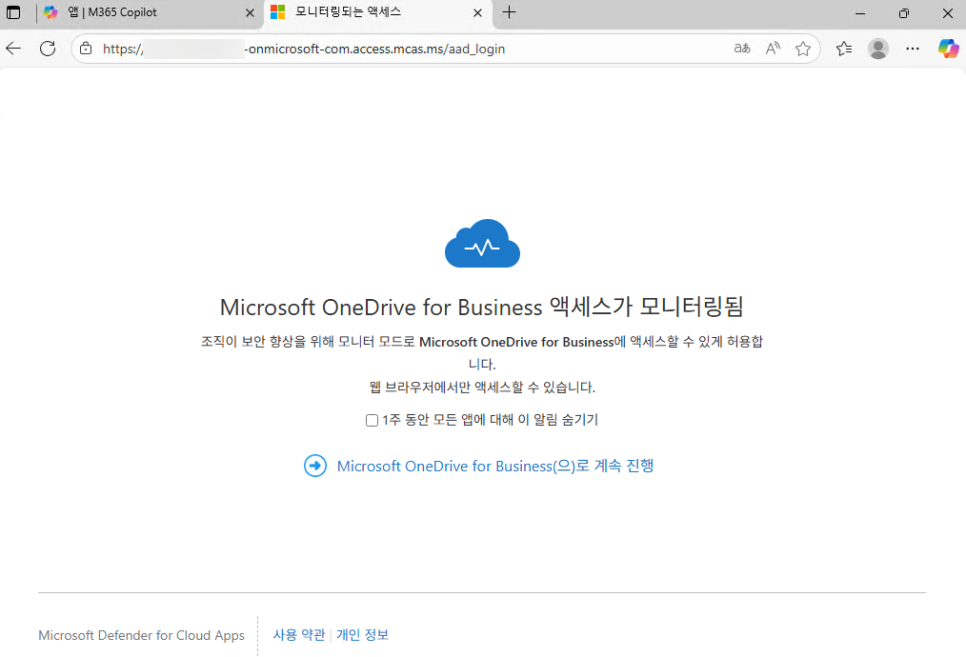Minimize the browser window
The width and height of the screenshot is (966, 657).
tap(860, 13)
